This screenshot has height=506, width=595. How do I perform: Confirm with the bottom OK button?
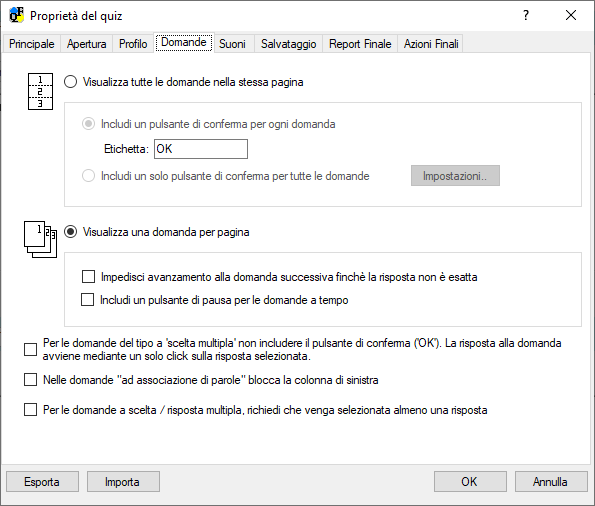point(470,482)
